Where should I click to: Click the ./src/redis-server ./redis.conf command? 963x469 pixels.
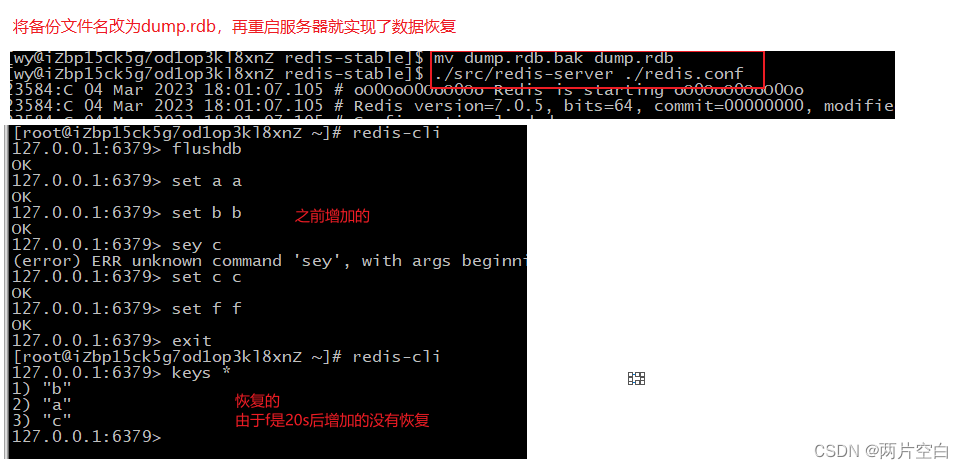[x=588, y=74]
